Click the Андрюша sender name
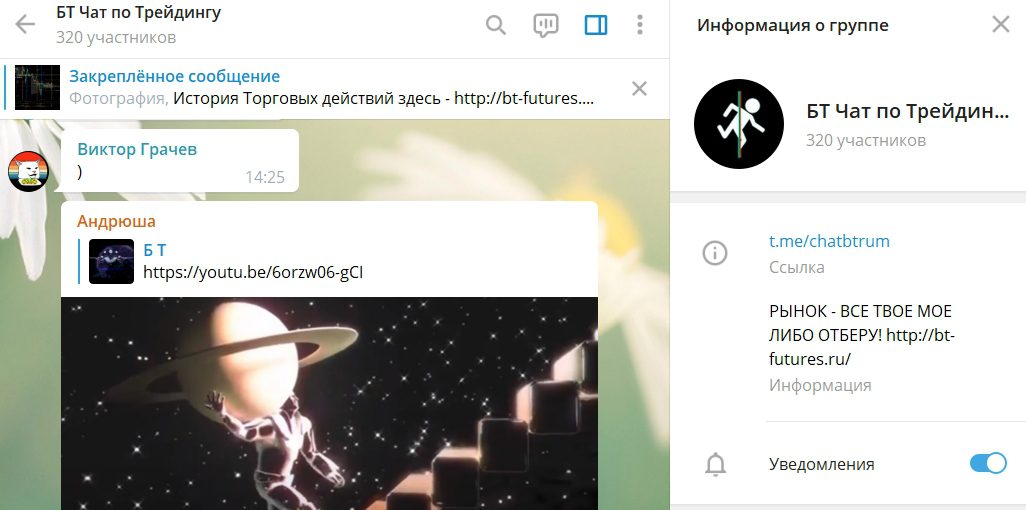Image resolution: width=1026 pixels, height=510 pixels. 116,221
